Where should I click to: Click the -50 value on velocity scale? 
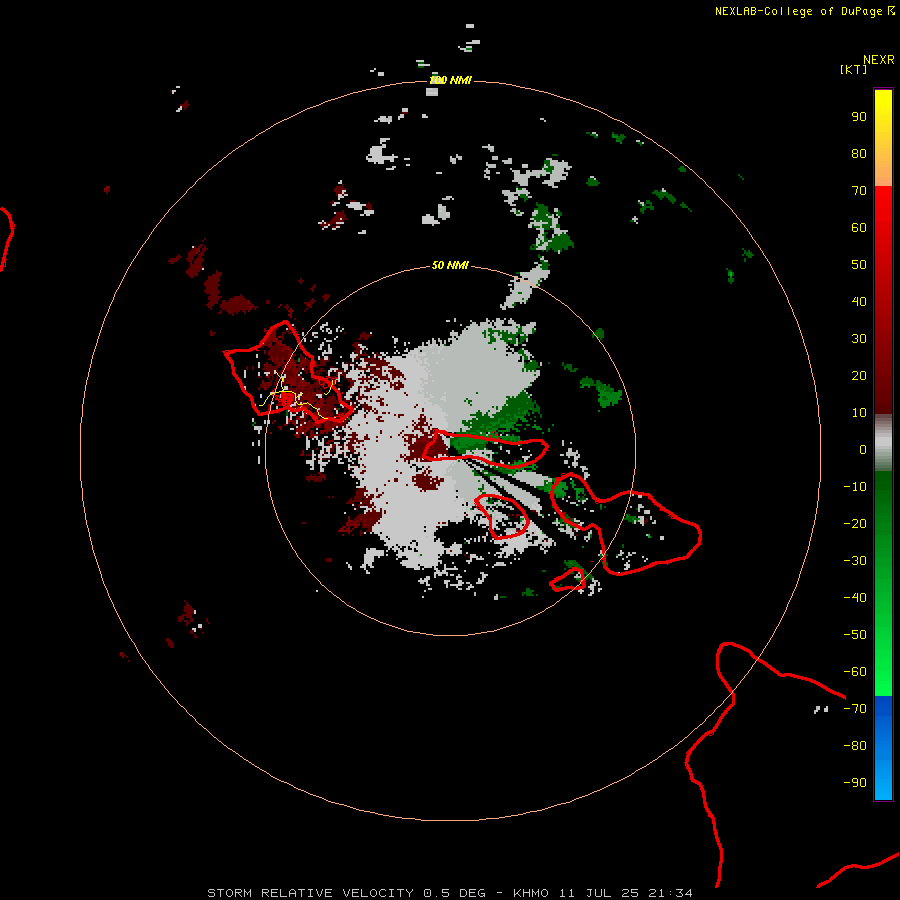855,635
